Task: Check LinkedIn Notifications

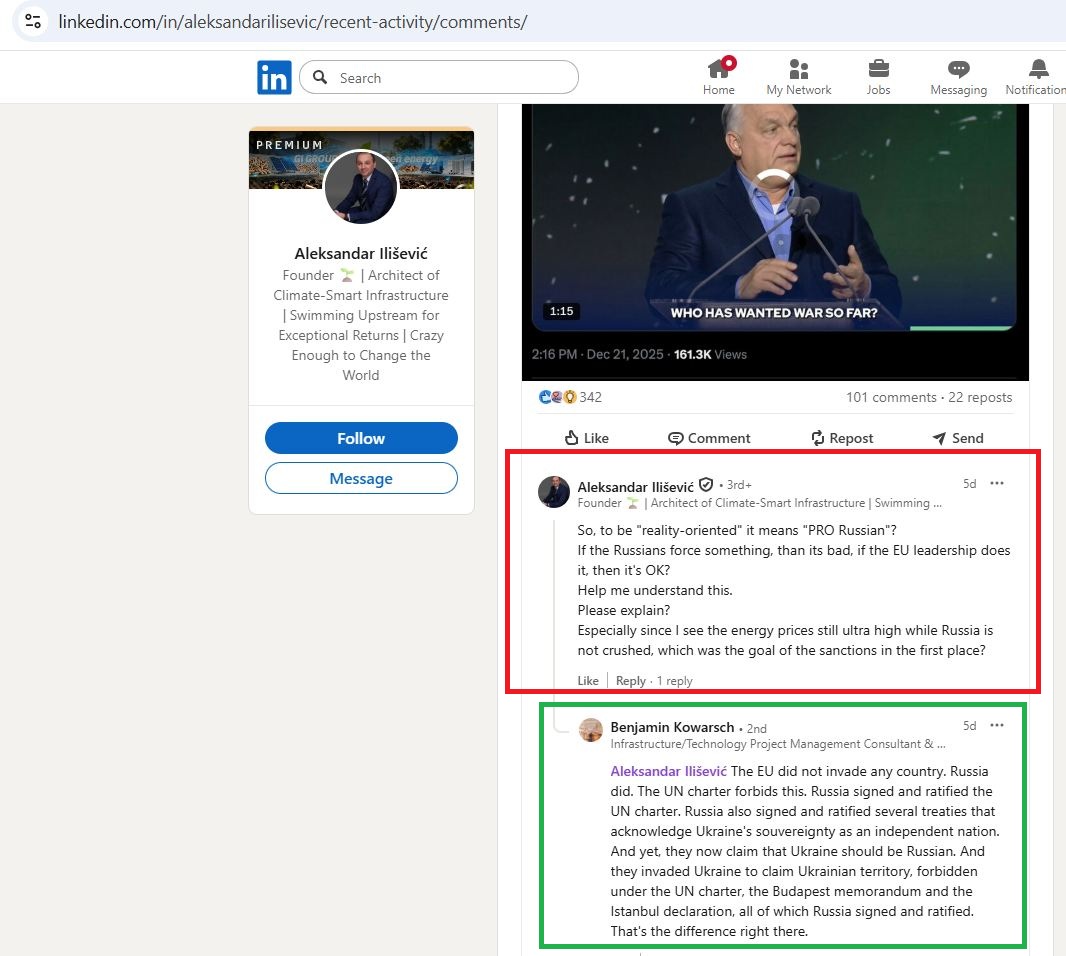Action: point(1036,75)
